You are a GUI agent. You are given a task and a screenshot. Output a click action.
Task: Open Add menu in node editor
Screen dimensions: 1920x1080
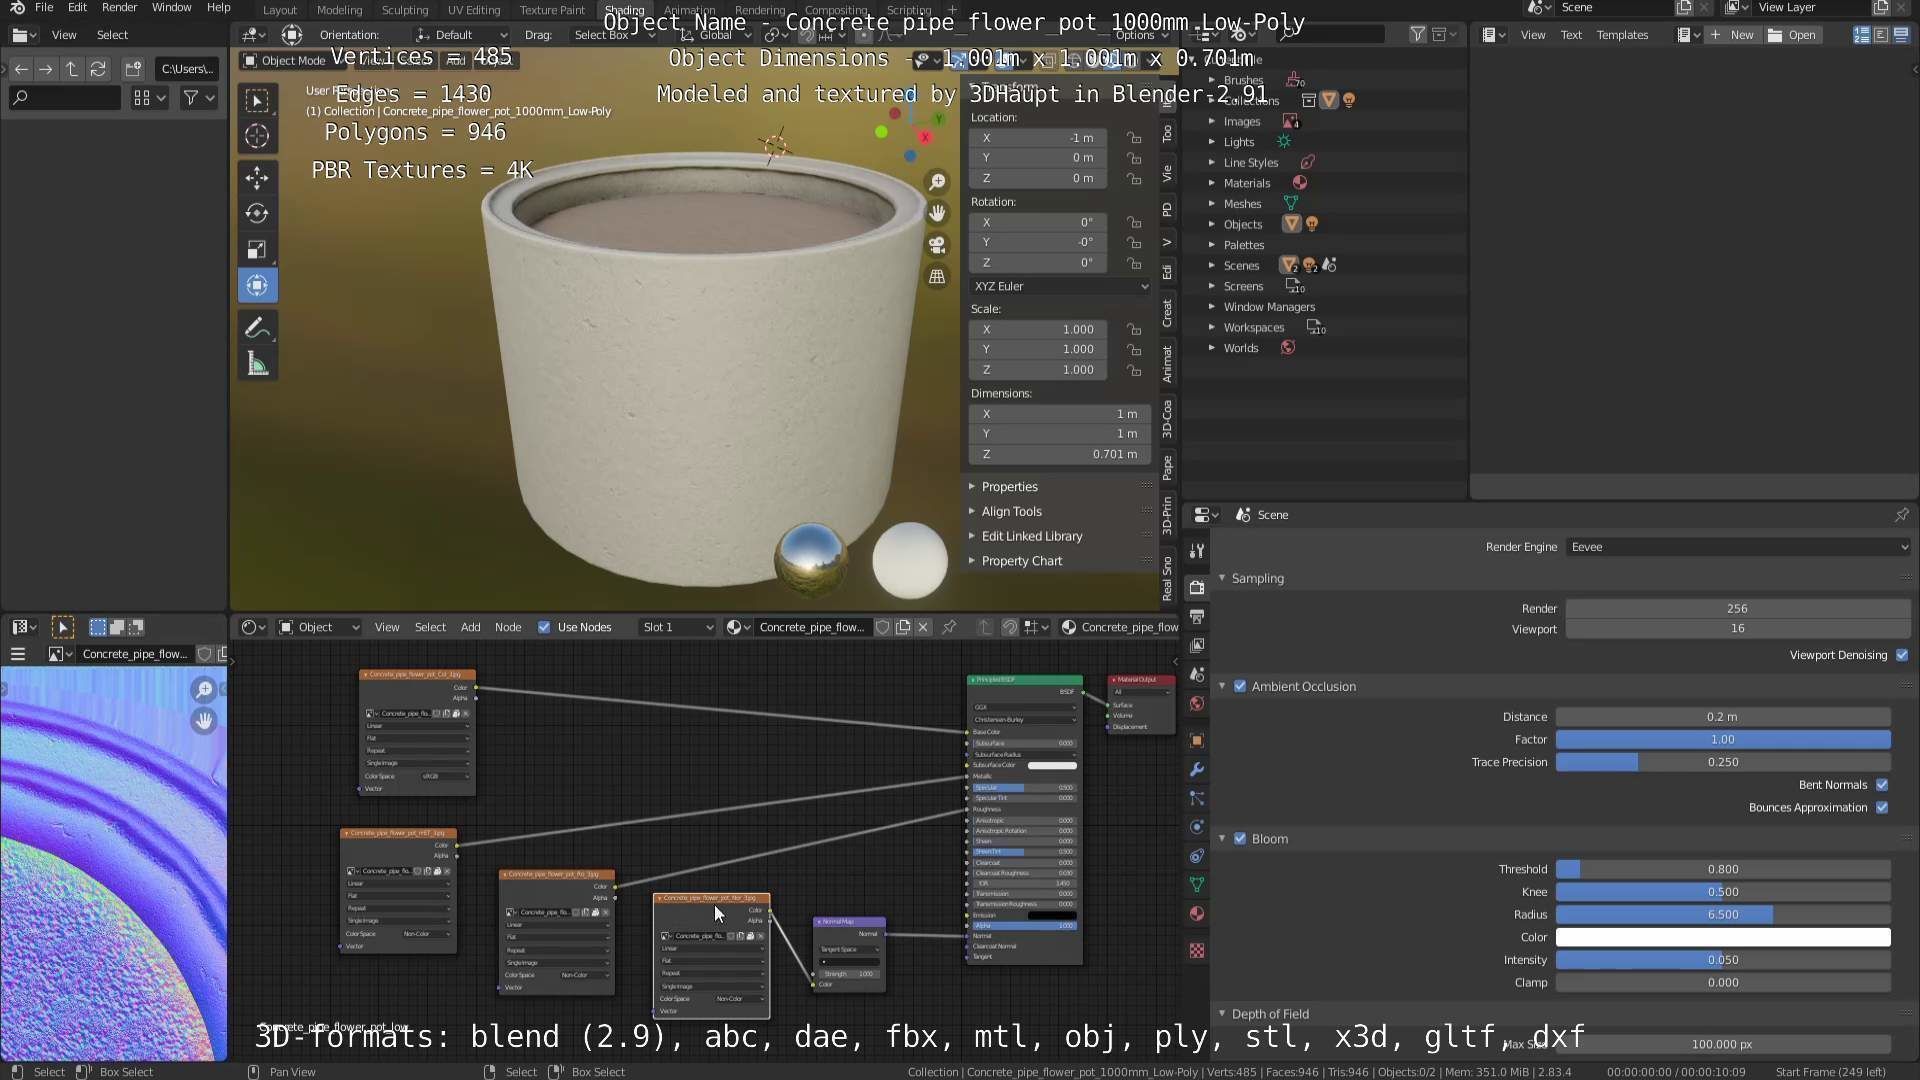tap(470, 627)
